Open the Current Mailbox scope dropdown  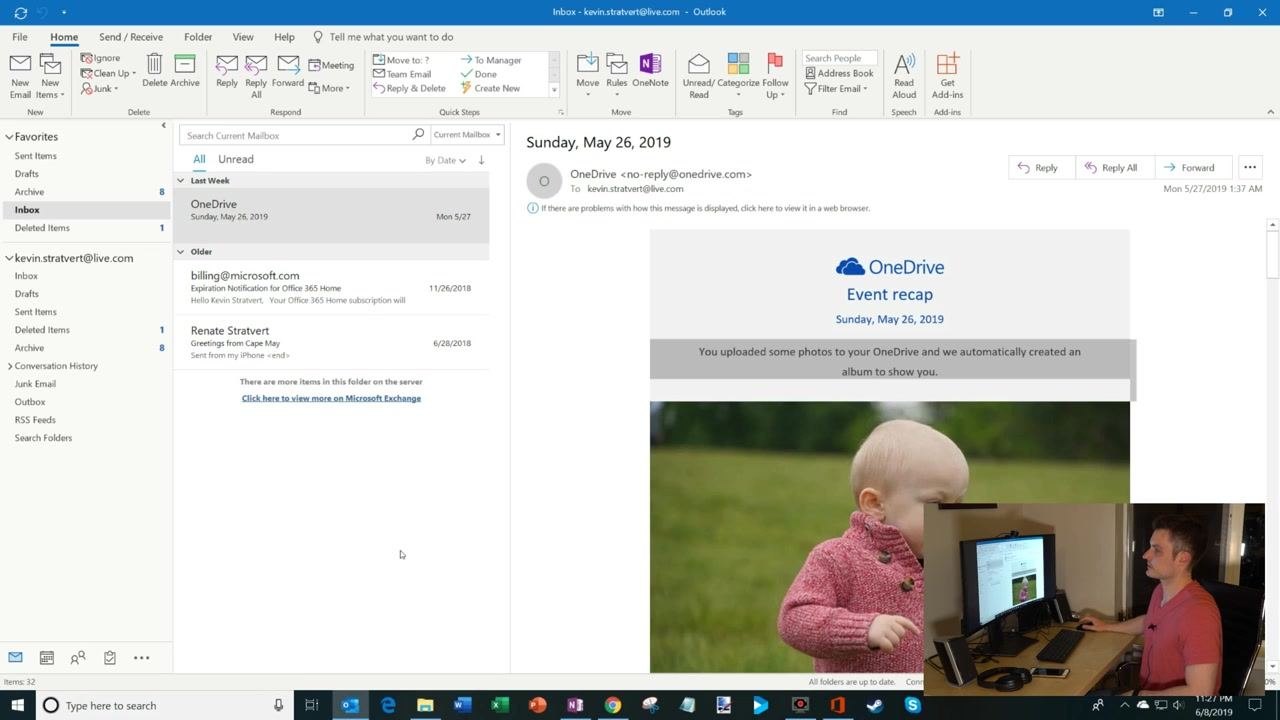pyautogui.click(x=467, y=135)
